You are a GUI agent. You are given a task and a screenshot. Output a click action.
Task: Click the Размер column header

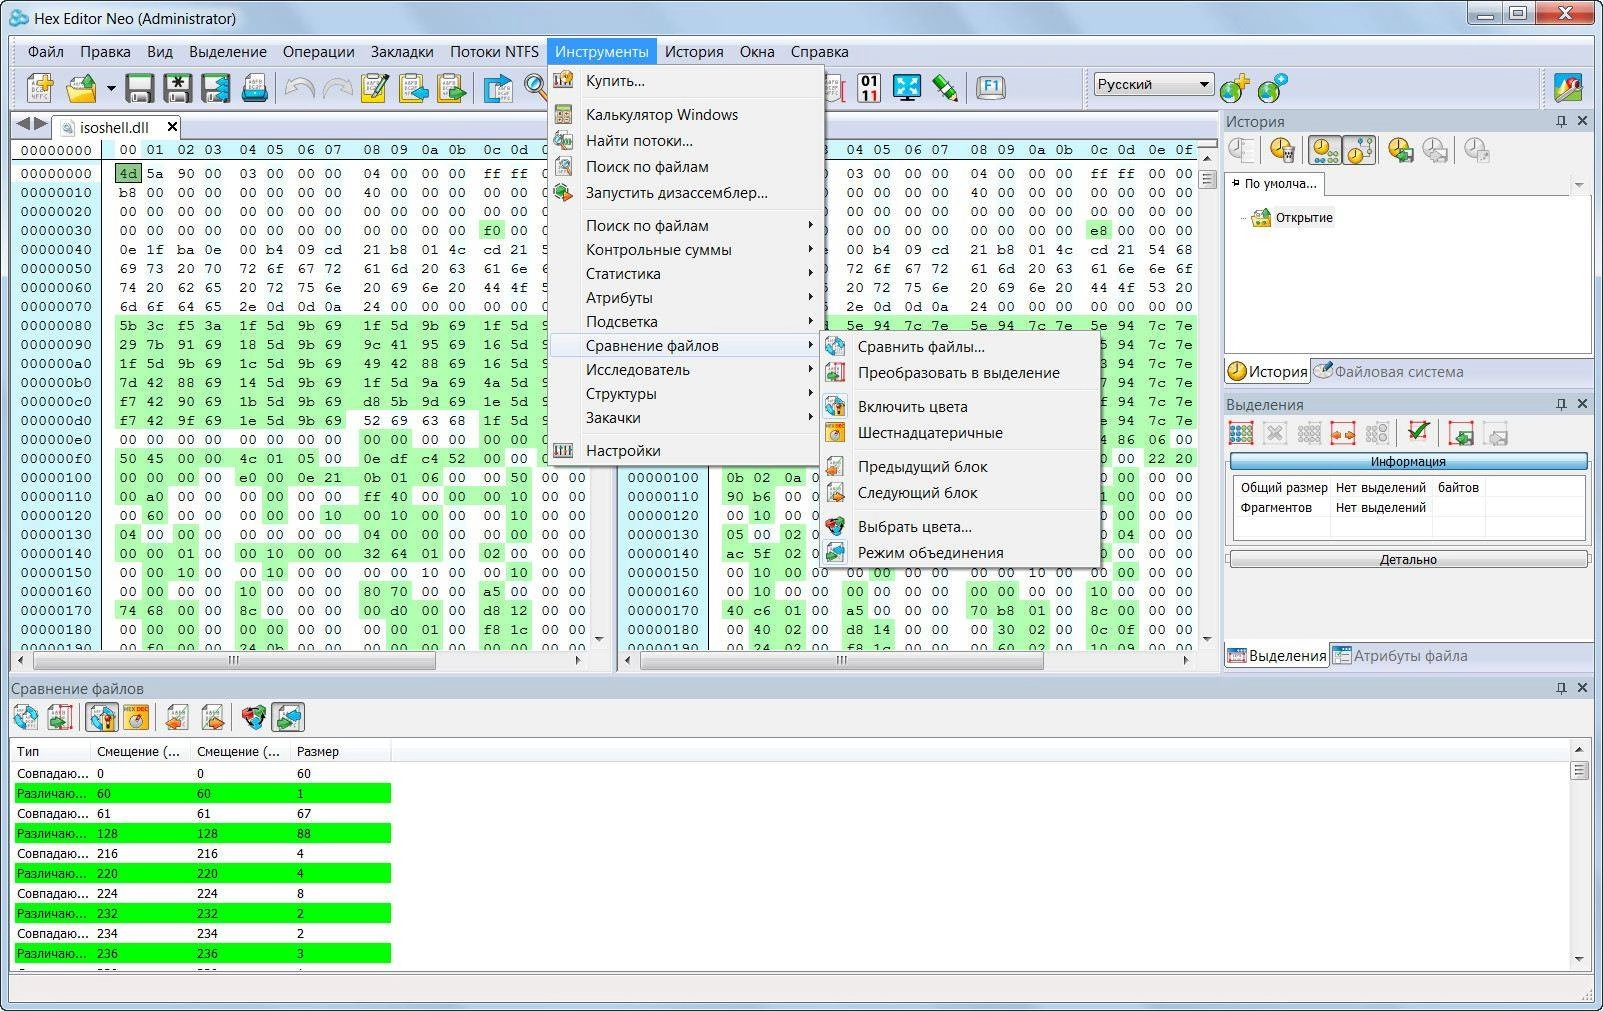340,751
